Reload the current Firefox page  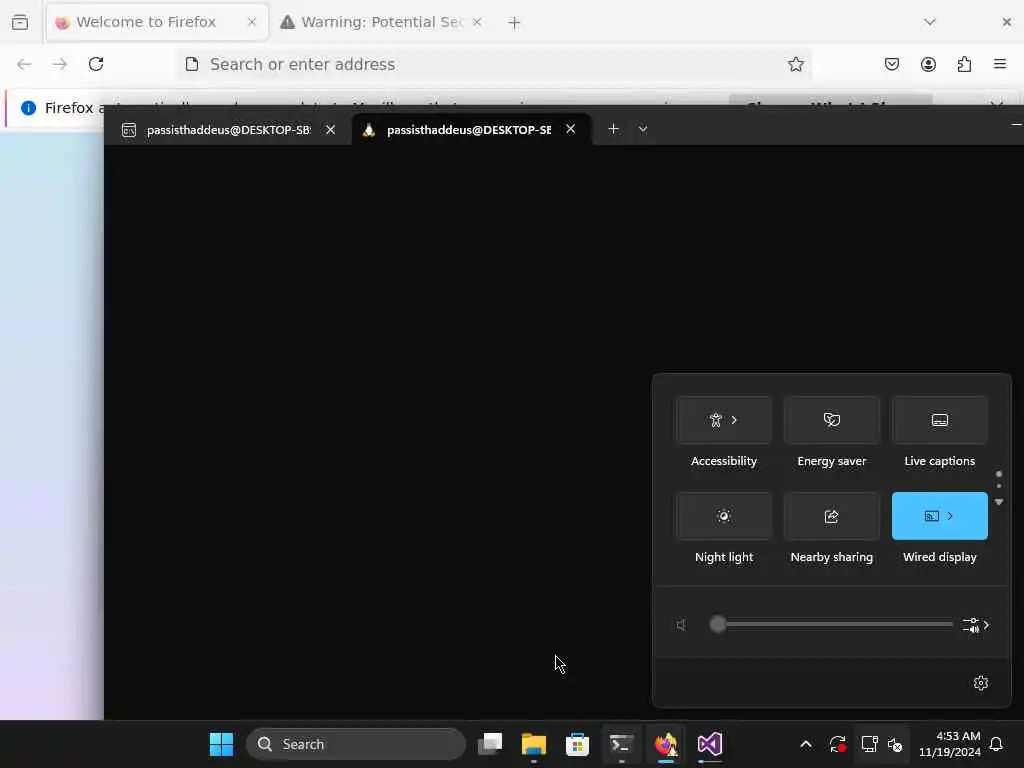coord(96,64)
